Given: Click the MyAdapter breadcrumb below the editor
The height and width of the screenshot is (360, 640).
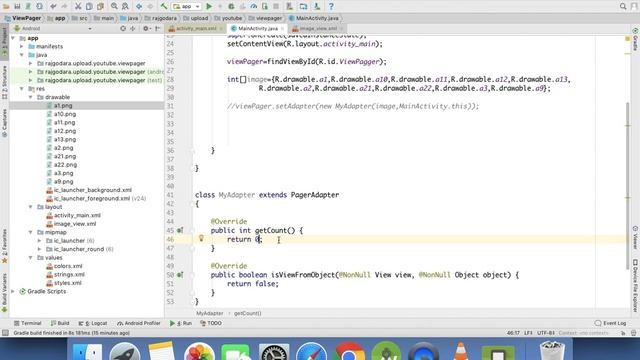Looking at the screenshot, I should 210,313.
